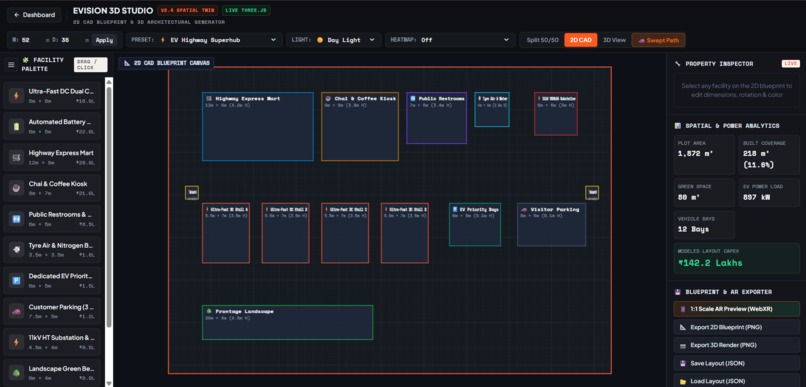Select Ultra-Fast DC Stall B block on canvas
The height and width of the screenshot is (387, 806).
tap(285, 233)
